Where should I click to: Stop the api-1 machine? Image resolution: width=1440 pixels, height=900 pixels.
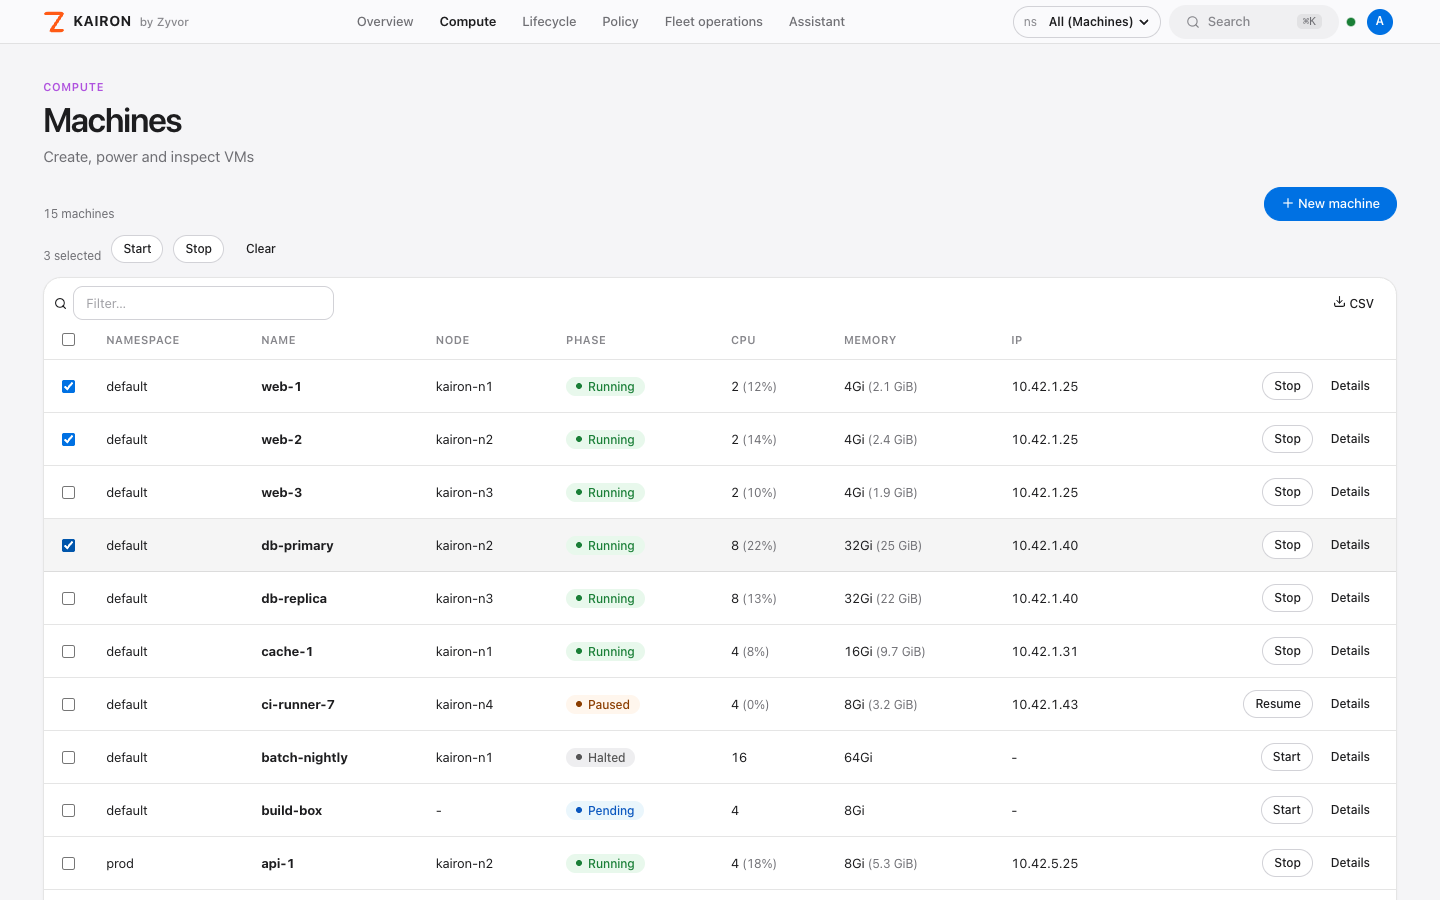1287,863
